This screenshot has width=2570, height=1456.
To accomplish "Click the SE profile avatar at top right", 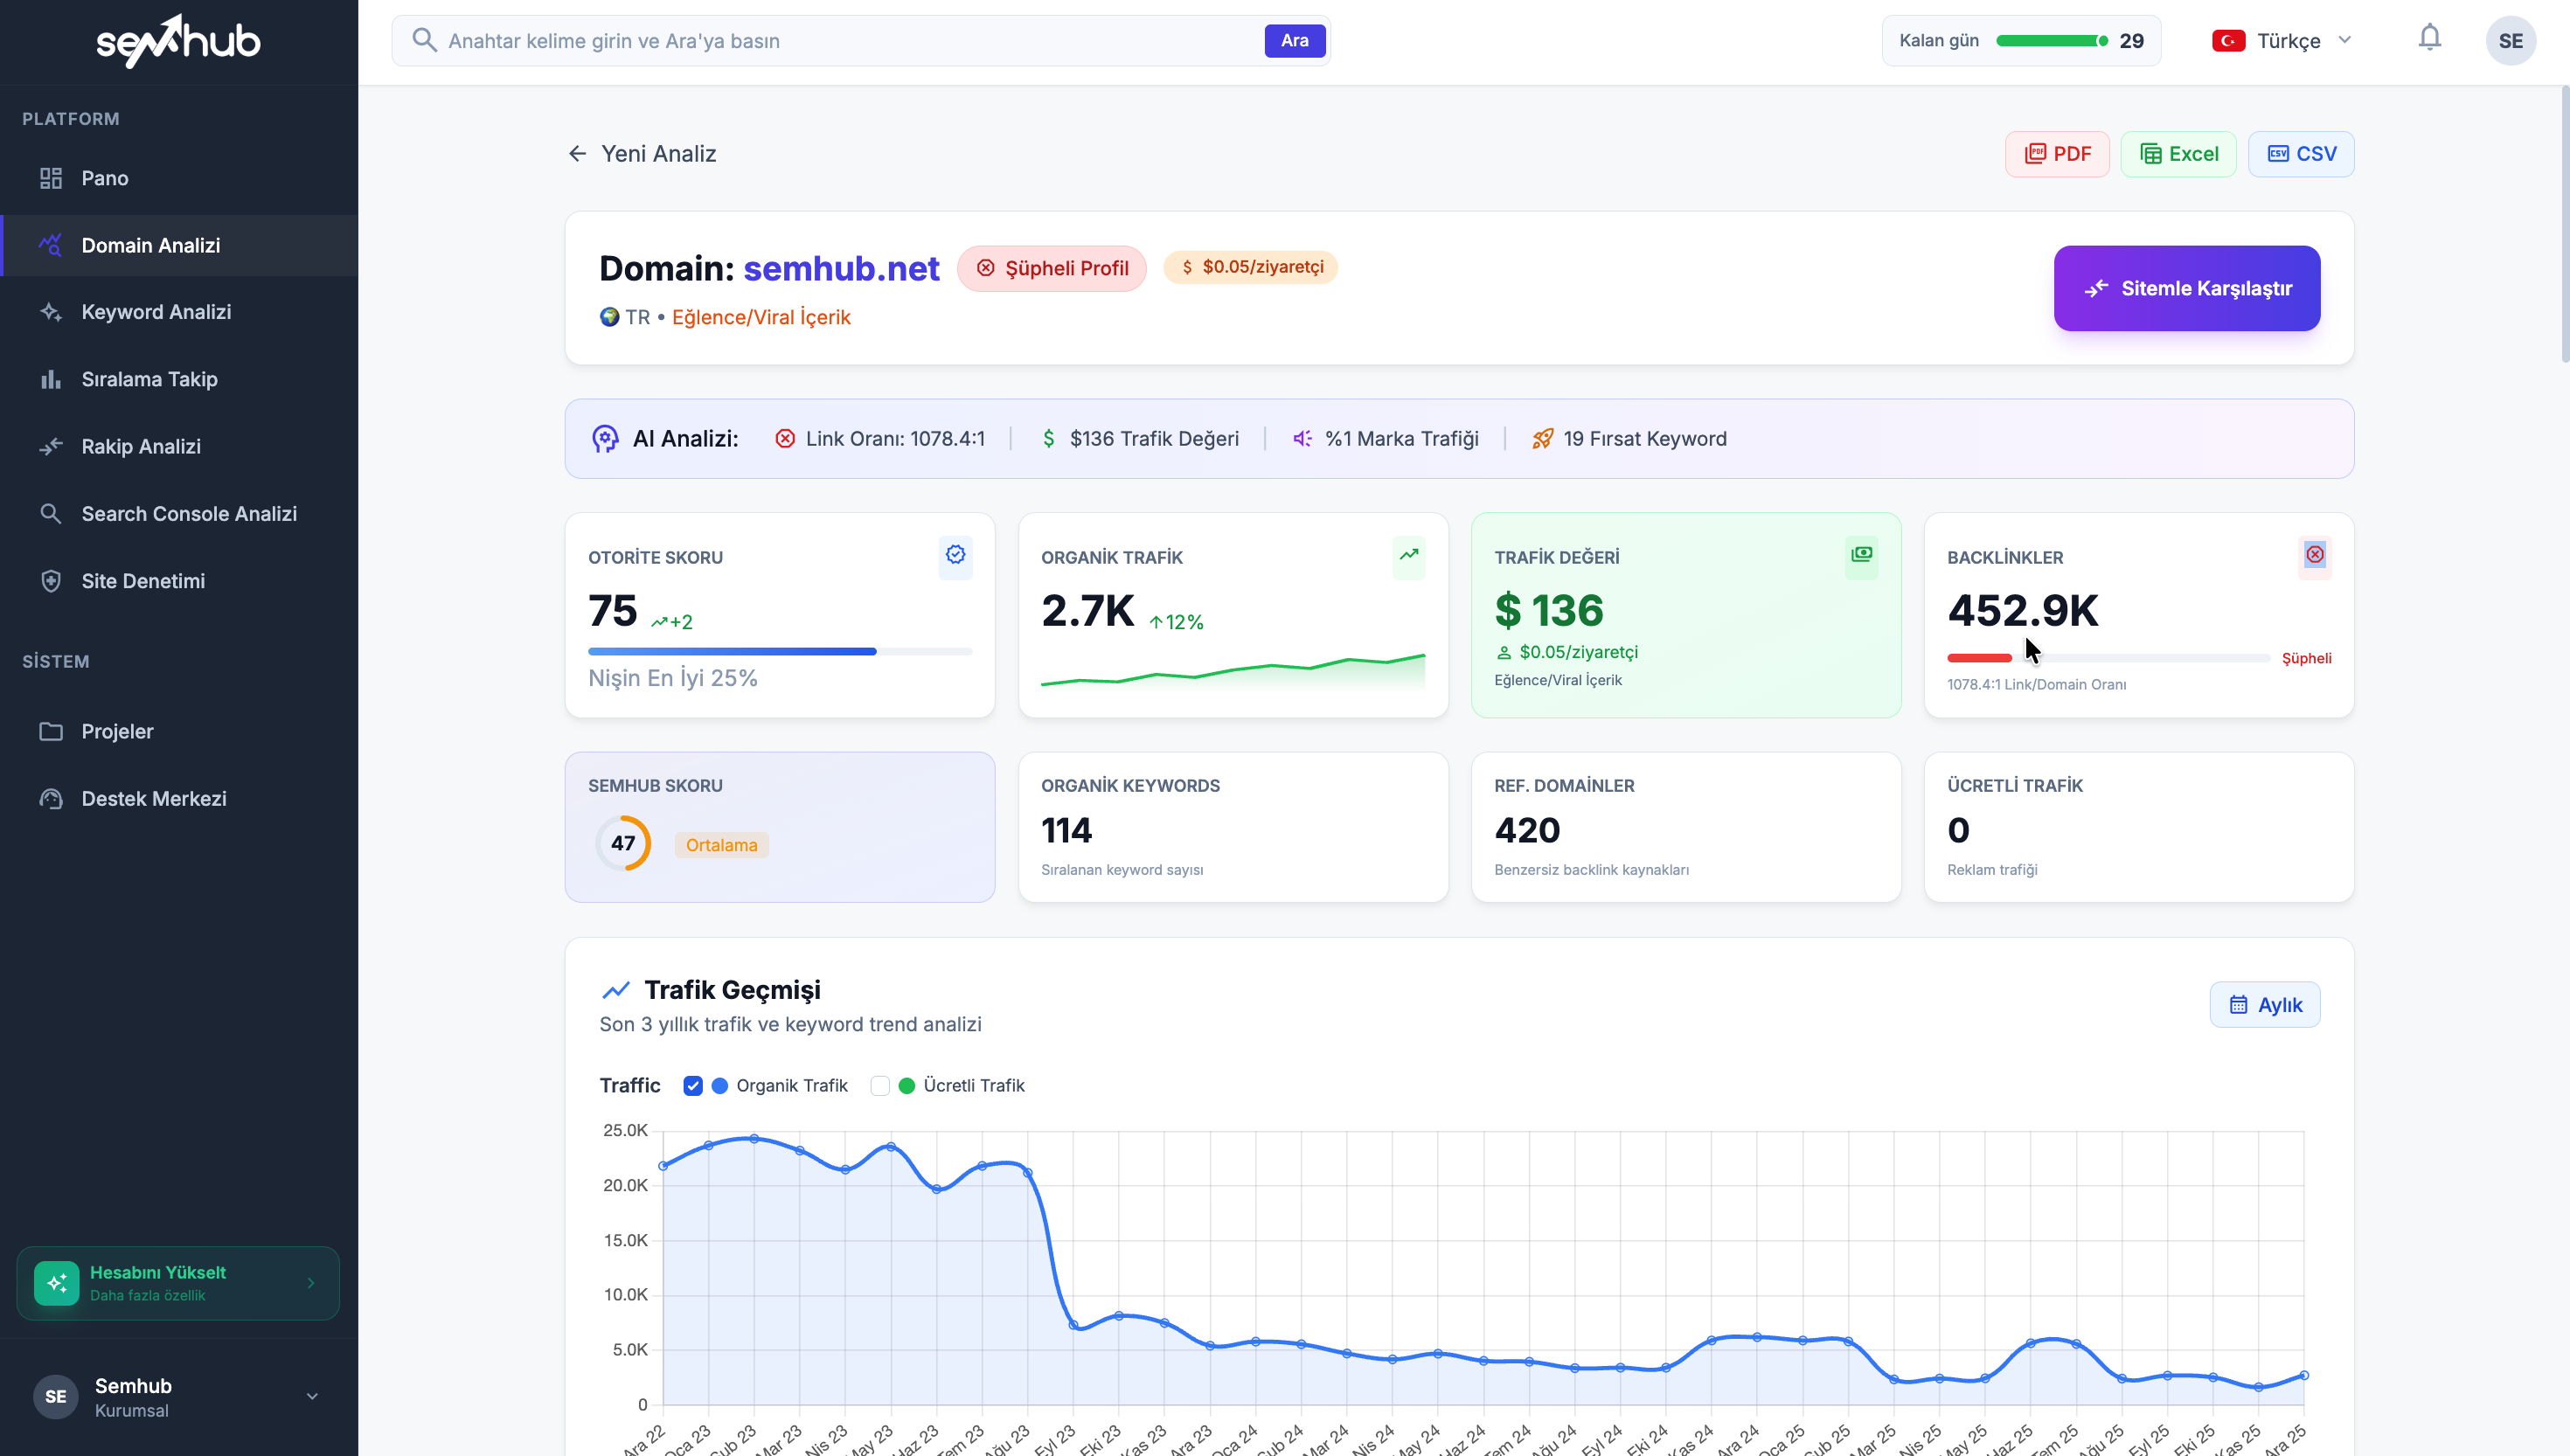I will (x=2510, y=41).
